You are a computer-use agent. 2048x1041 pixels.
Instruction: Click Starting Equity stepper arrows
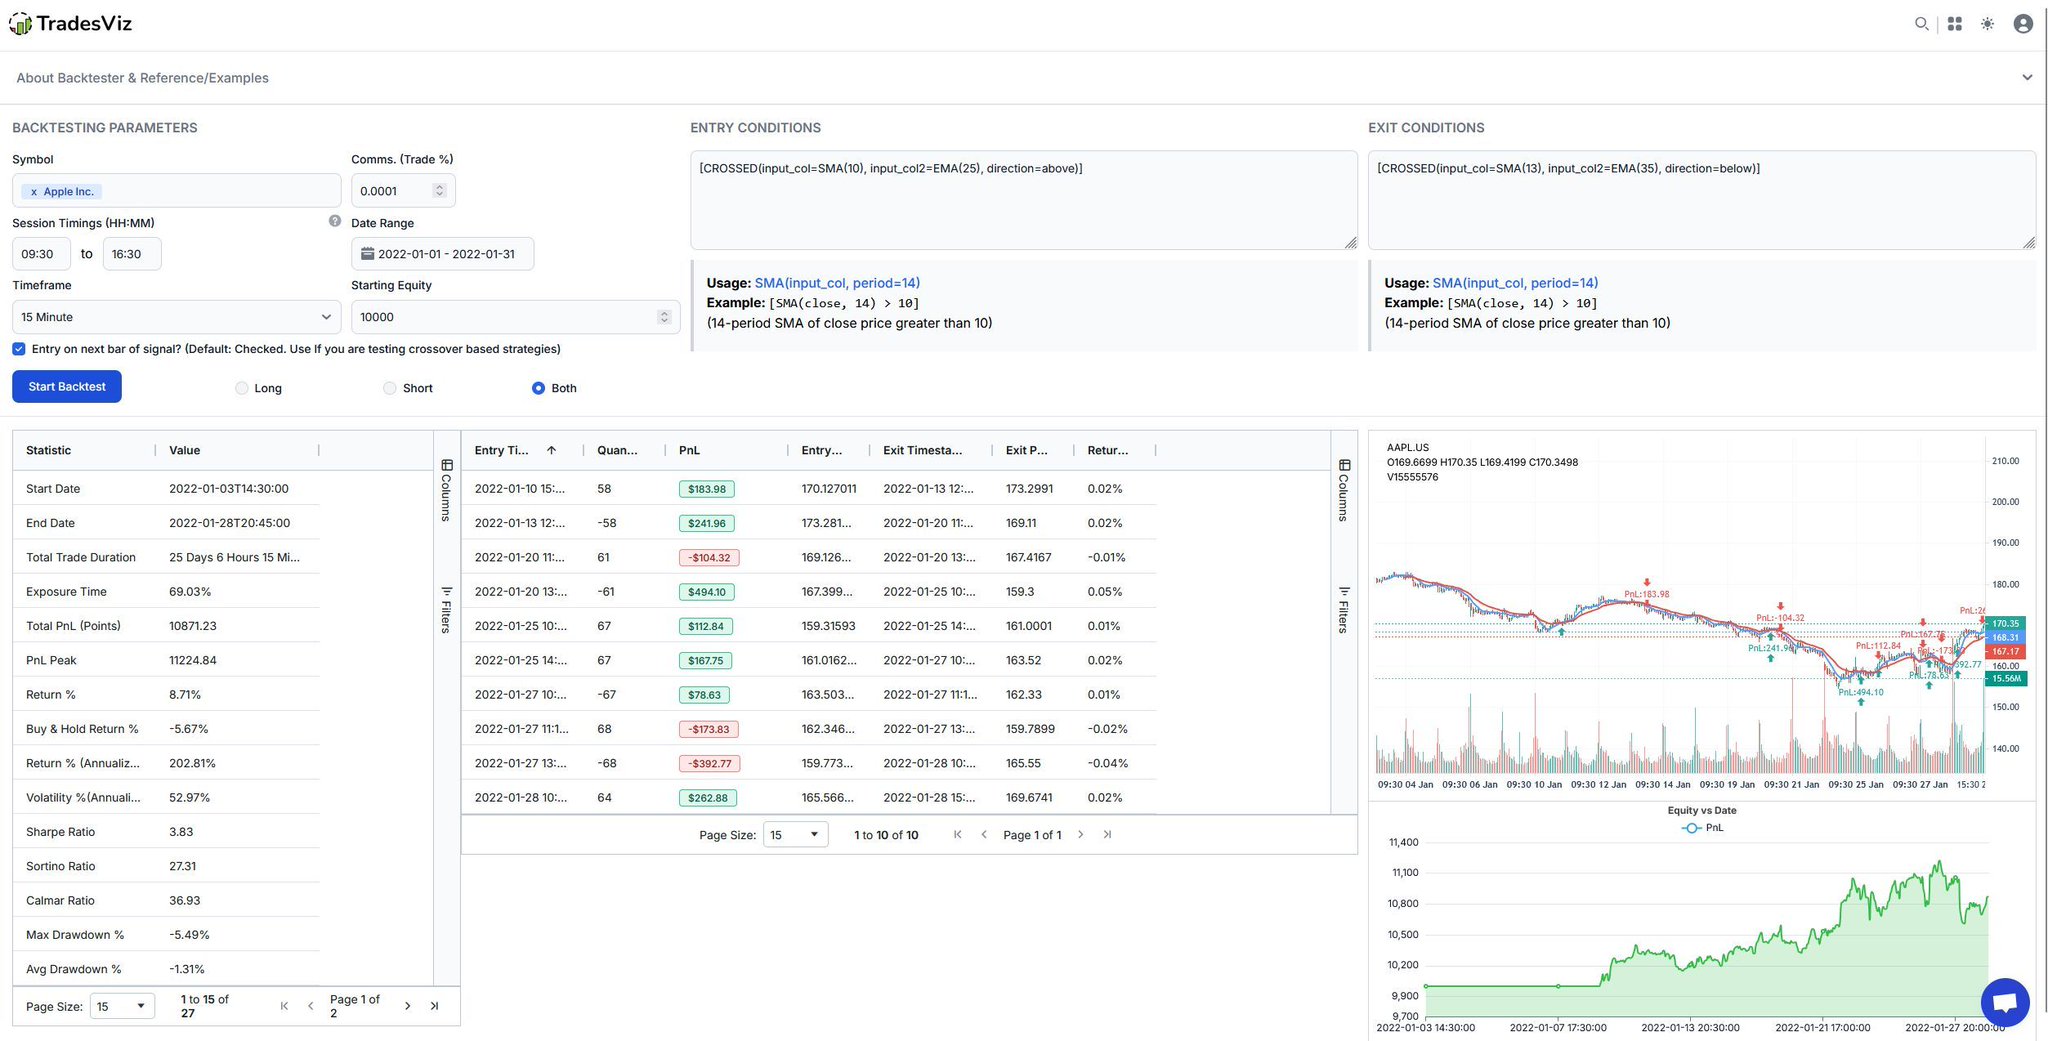click(x=664, y=317)
